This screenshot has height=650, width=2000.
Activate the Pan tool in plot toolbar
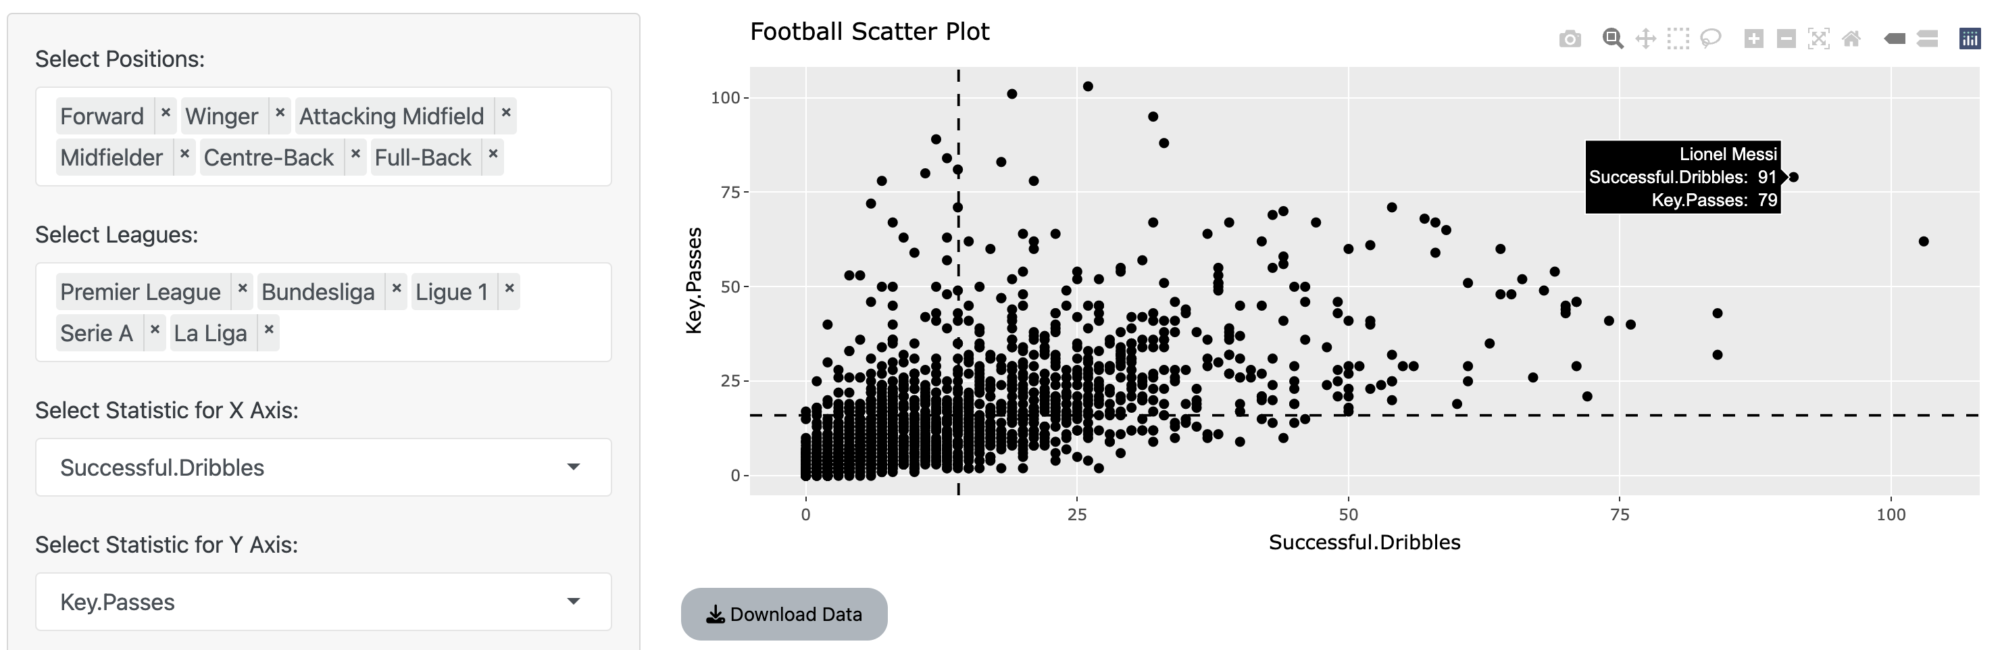tap(1645, 39)
